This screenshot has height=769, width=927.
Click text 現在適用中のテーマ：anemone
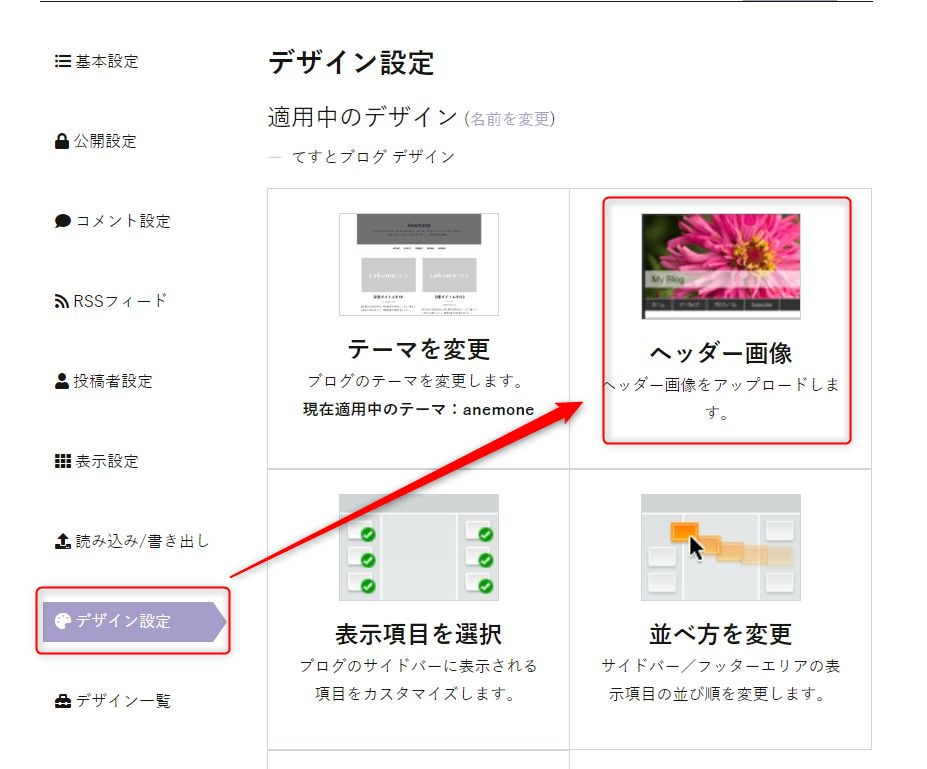click(x=419, y=410)
